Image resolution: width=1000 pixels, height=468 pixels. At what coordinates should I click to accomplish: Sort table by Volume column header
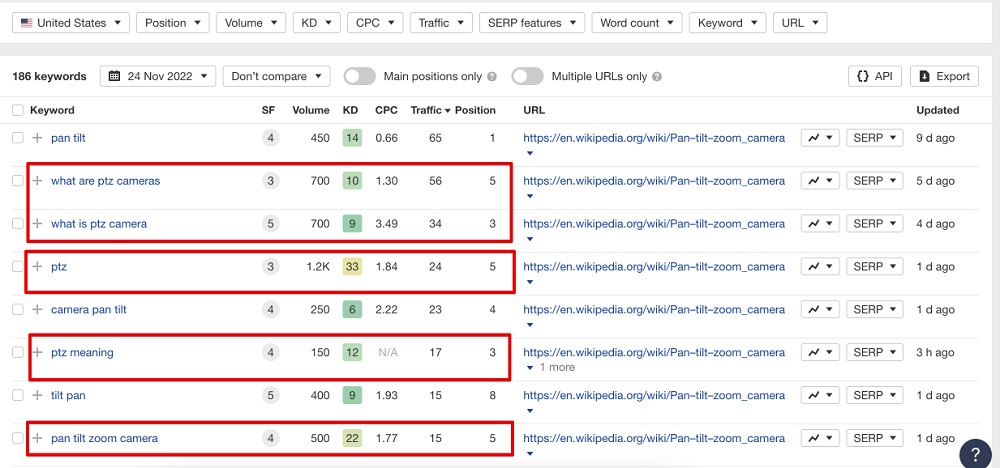[x=311, y=110]
